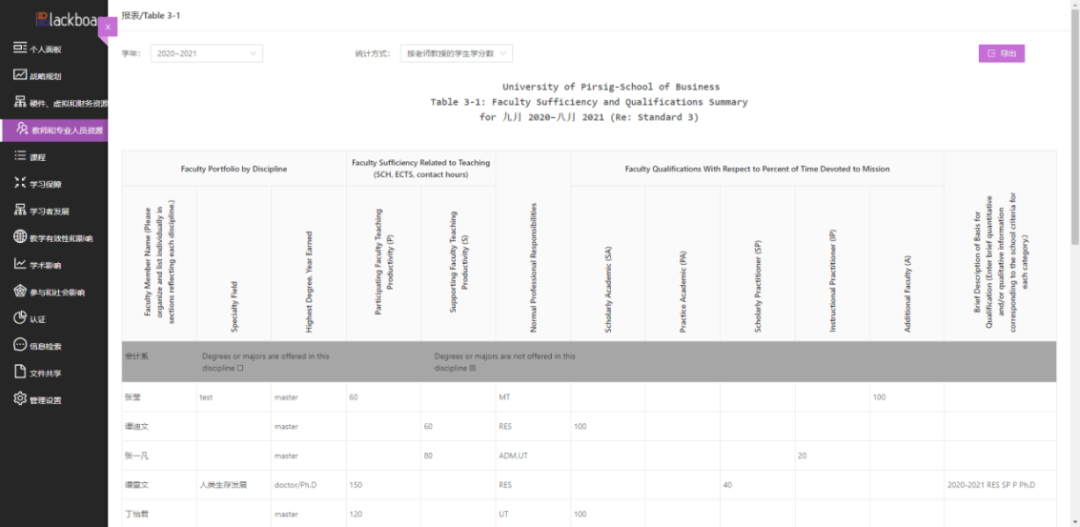Open 课程 list icon in sidebar
The image size is (1080, 527).
coord(20,156)
